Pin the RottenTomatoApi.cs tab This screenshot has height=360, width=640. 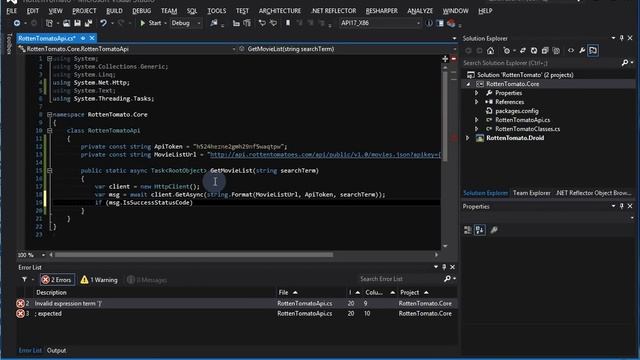[x=83, y=38]
